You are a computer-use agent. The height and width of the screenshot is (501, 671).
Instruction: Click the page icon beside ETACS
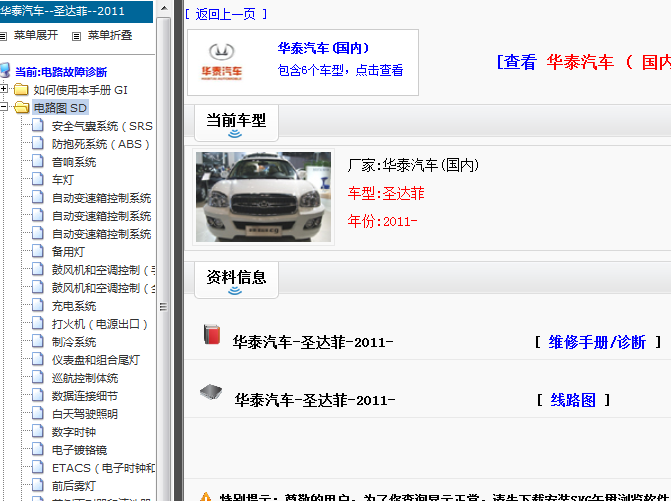tap(38, 467)
